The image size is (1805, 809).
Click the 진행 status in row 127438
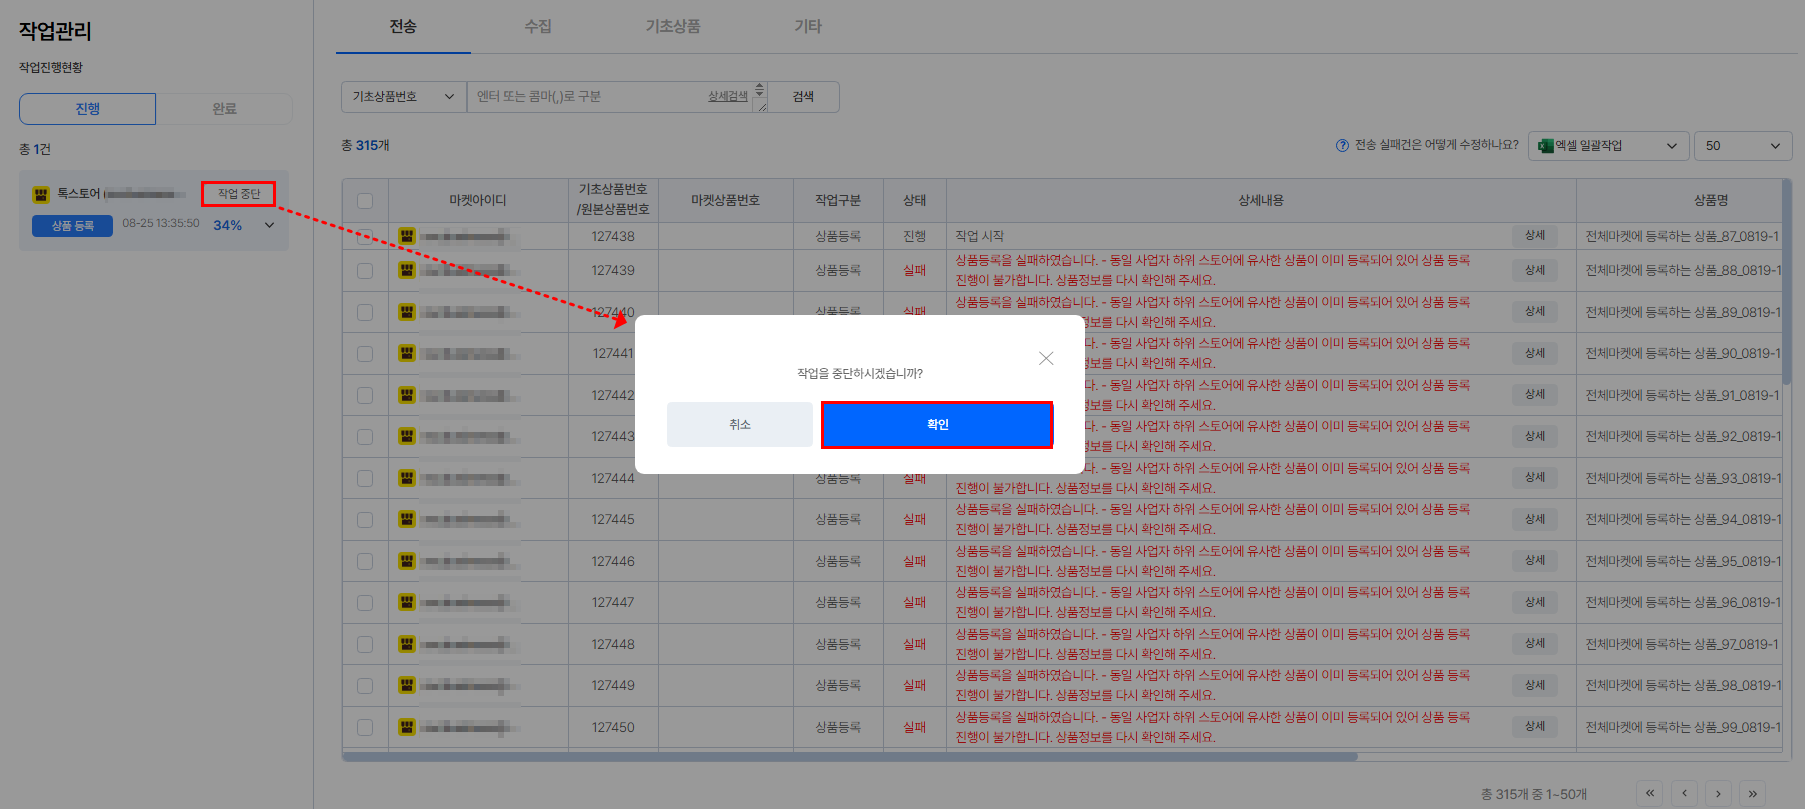coord(915,236)
